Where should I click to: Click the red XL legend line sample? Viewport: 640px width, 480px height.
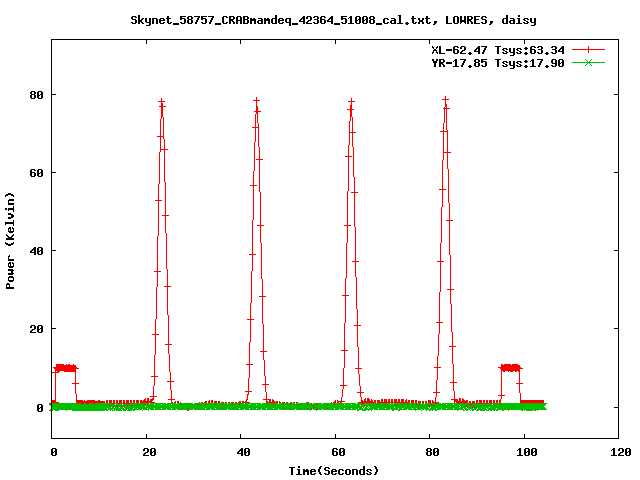(x=588, y=50)
